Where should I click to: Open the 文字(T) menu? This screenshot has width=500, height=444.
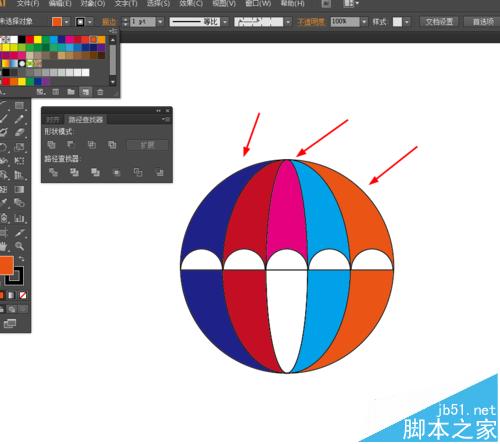point(126,4)
